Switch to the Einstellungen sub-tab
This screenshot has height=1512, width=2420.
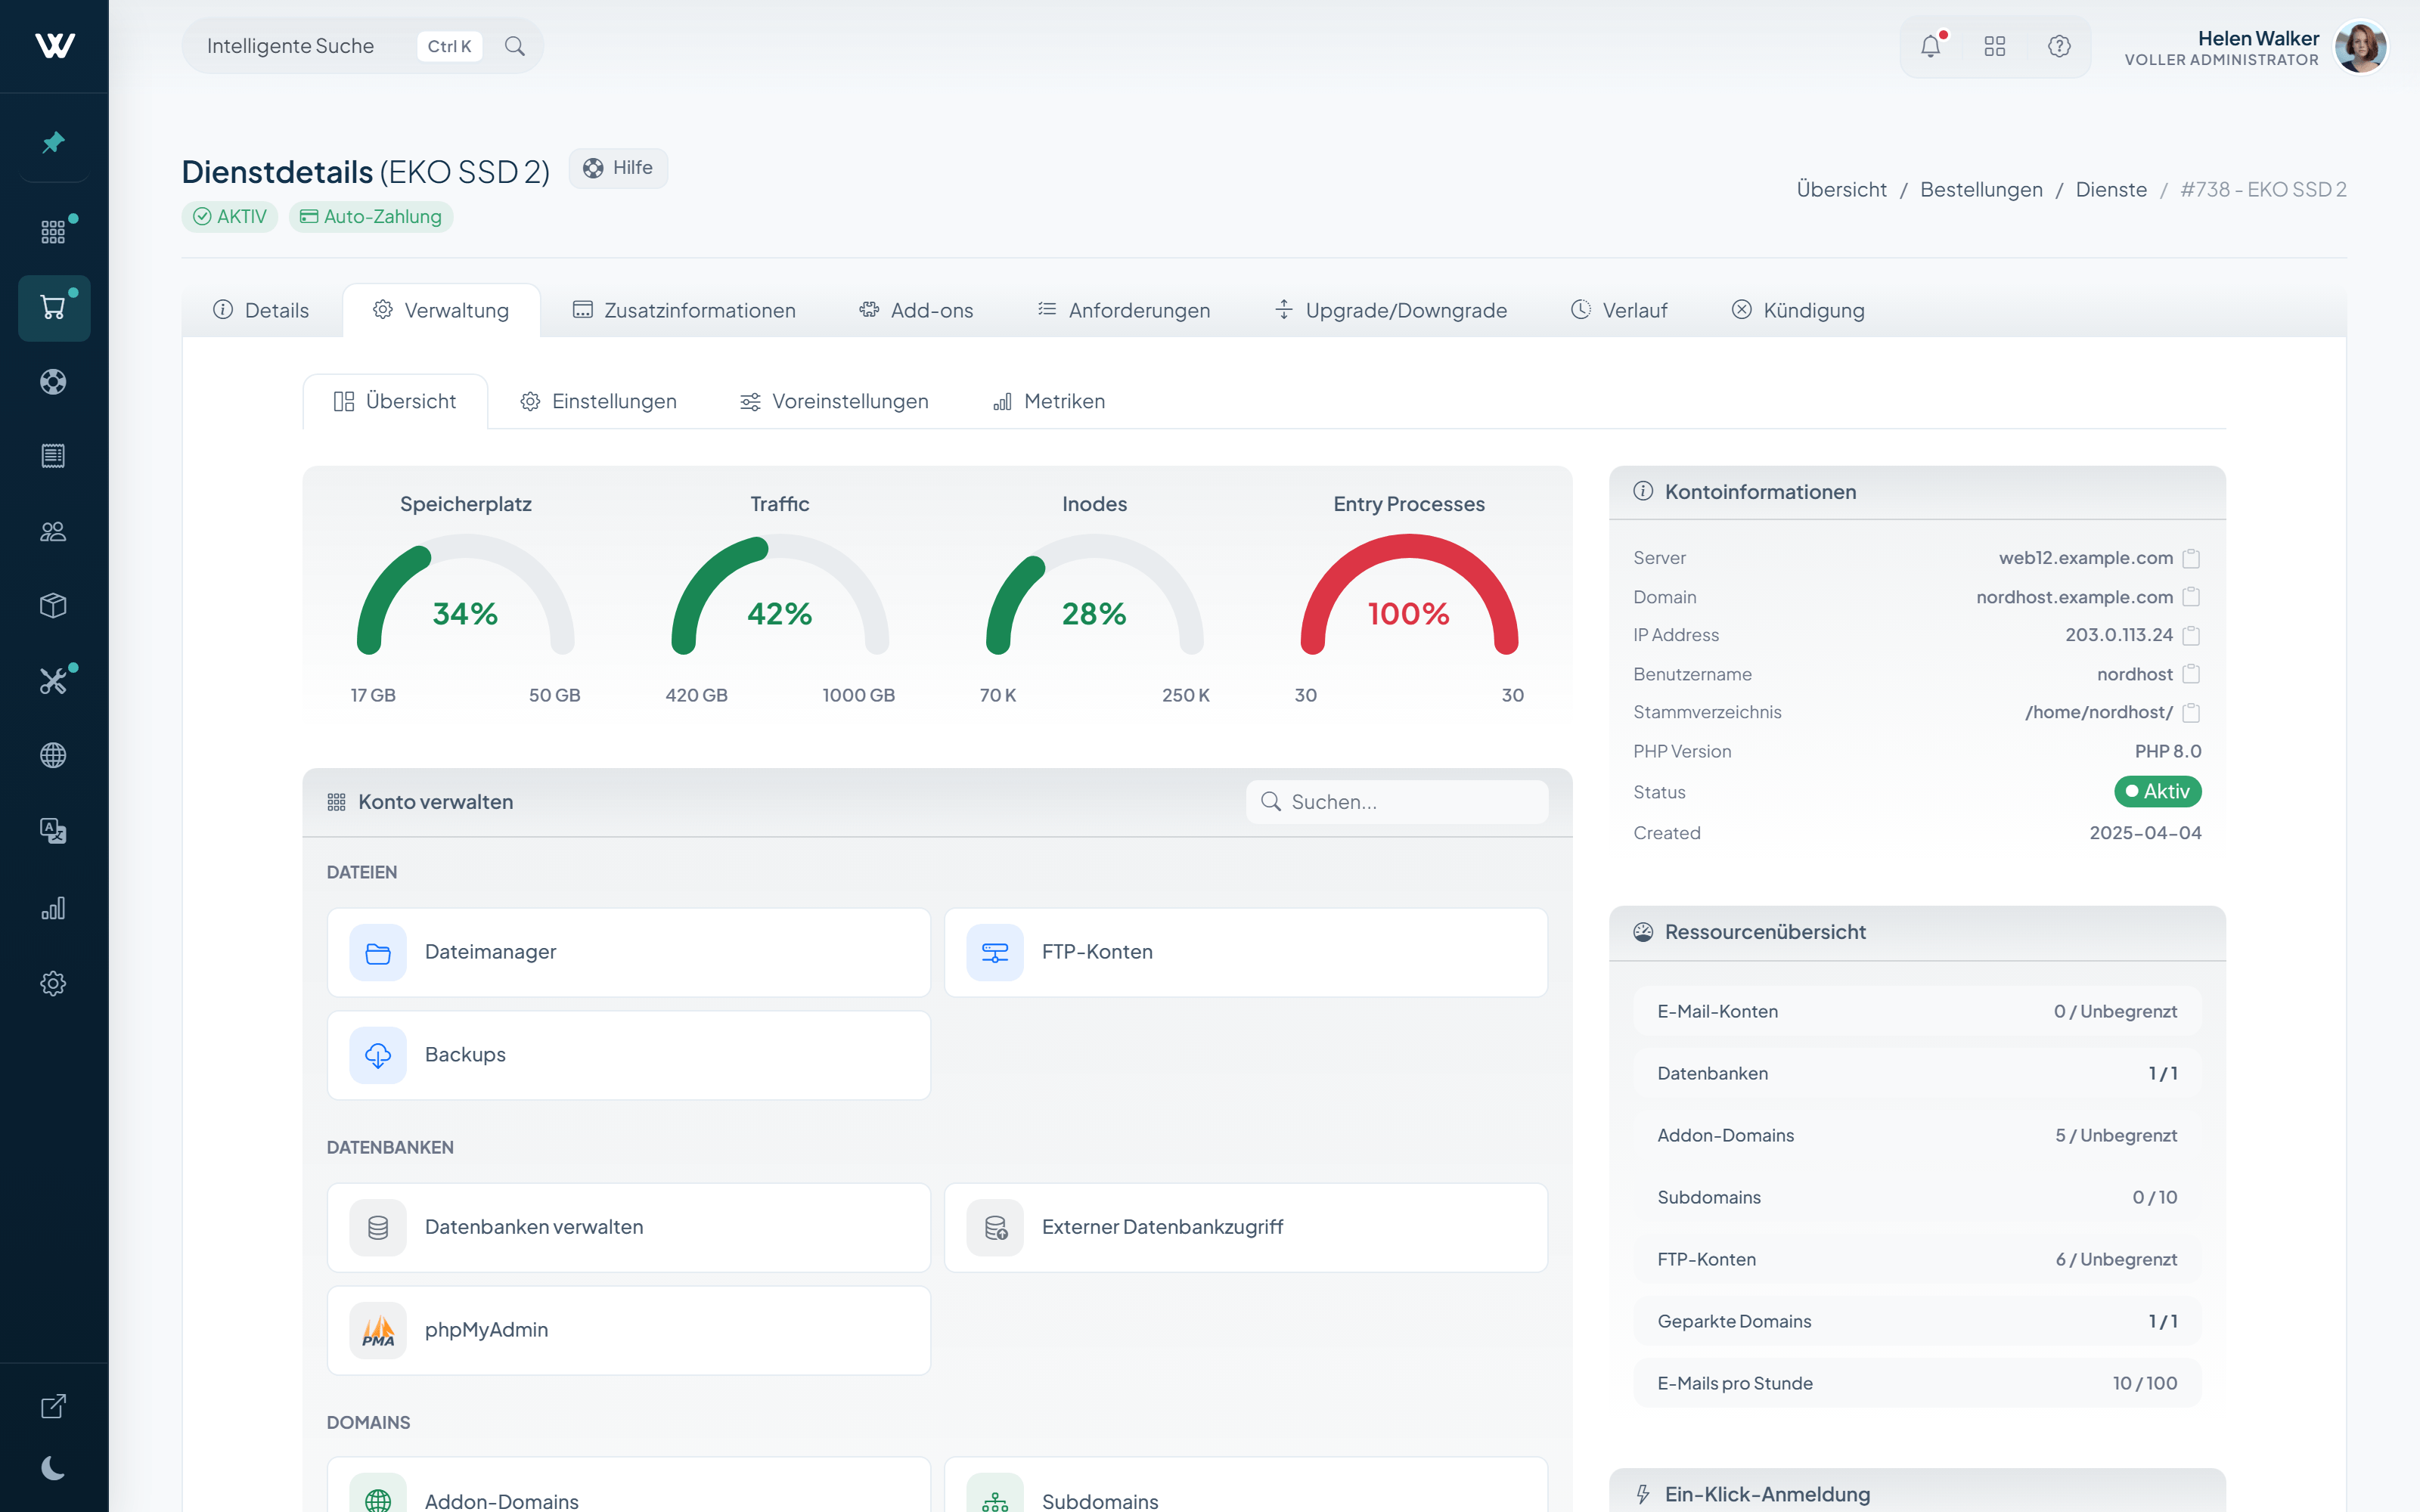click(x=598, y=401)
